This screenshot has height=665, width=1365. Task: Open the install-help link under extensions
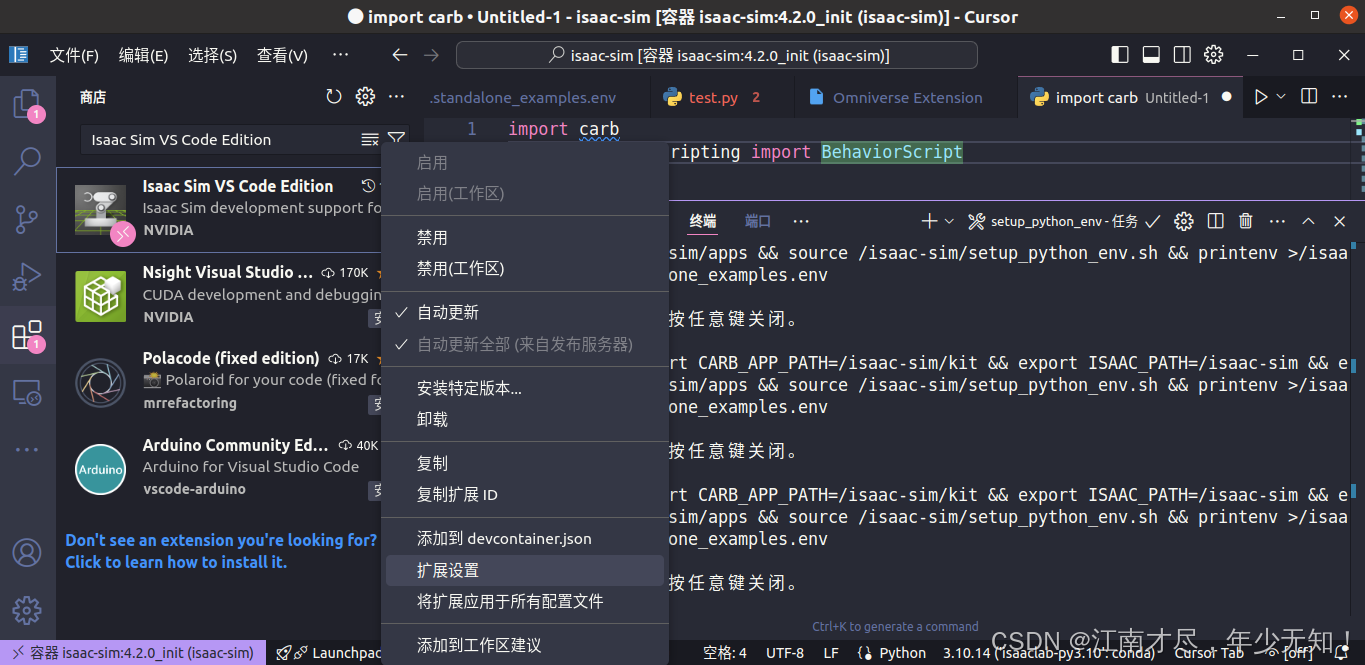[x=221, y=551]
